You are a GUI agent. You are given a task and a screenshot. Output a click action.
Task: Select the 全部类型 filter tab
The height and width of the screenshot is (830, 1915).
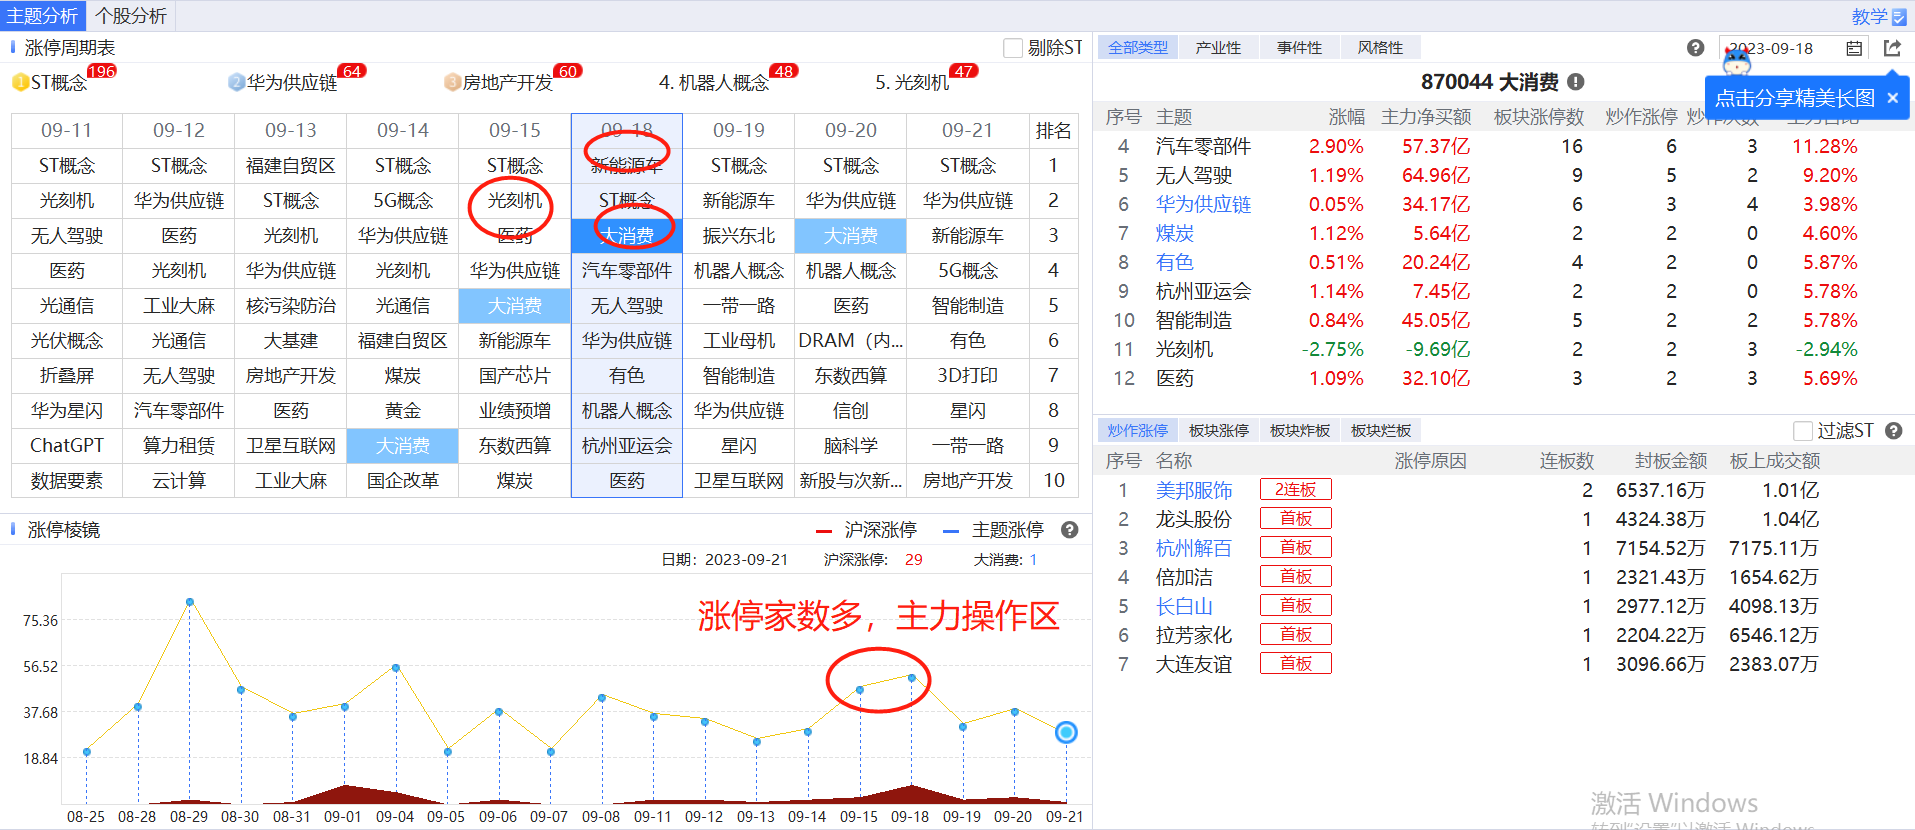[x=1137, y=48]
